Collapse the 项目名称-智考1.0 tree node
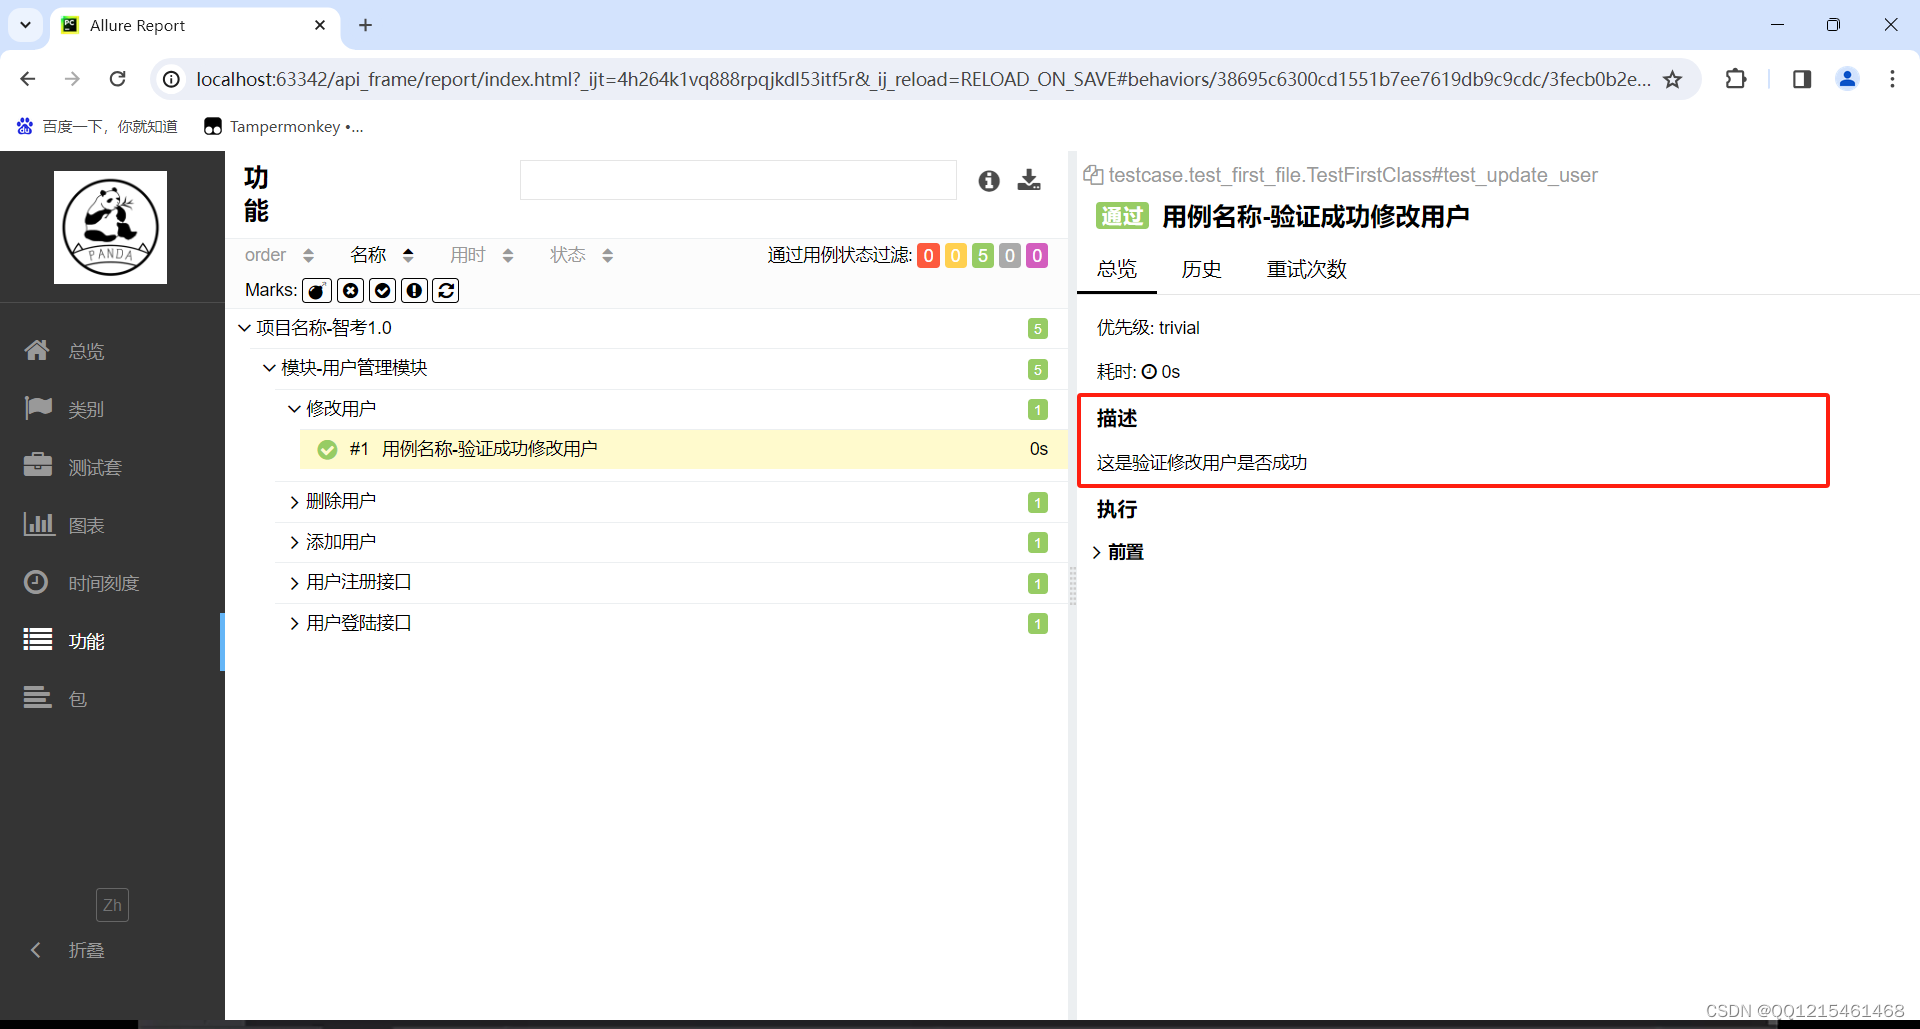Image resolution: width=1920 pixels, height=1029 pixels. [244, 328]
